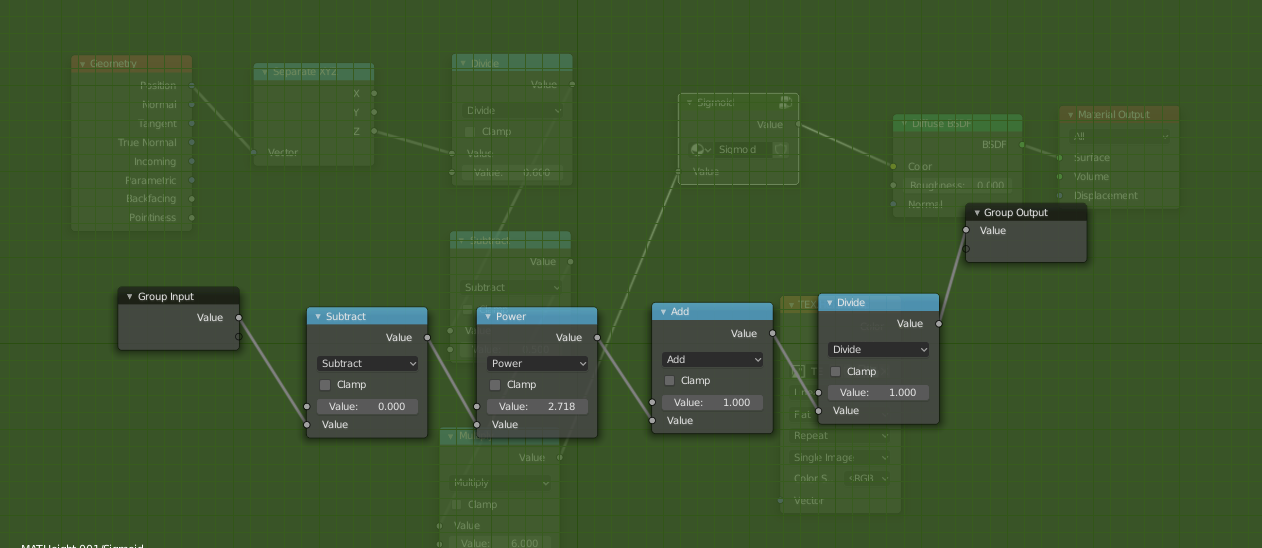Open operation dropdown in Divide node valued 1.000
Screen dimensions: 1262x548
879,350
